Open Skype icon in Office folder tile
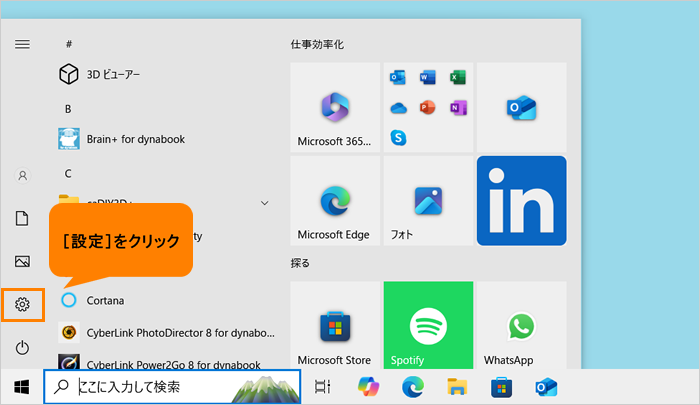 [x=398, y=138]
